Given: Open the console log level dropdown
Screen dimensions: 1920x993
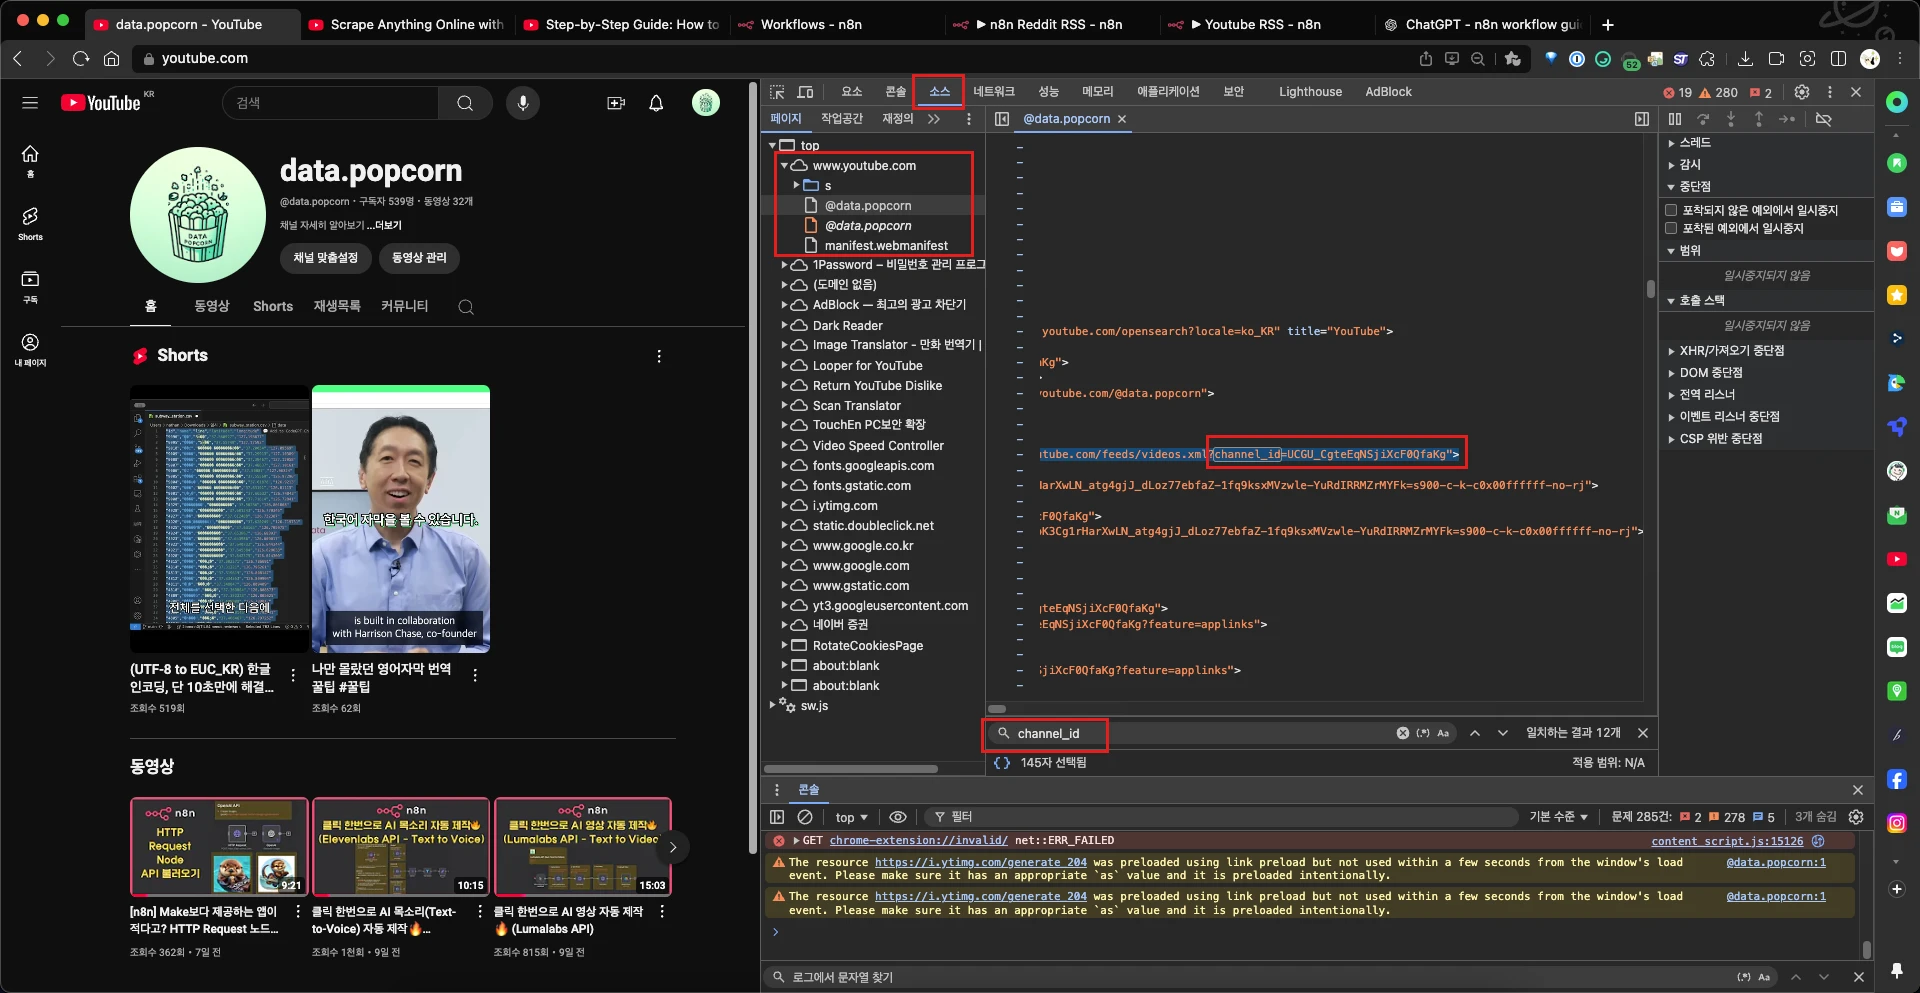Looking at the screenshot, I should click(x=1558, y=817).
